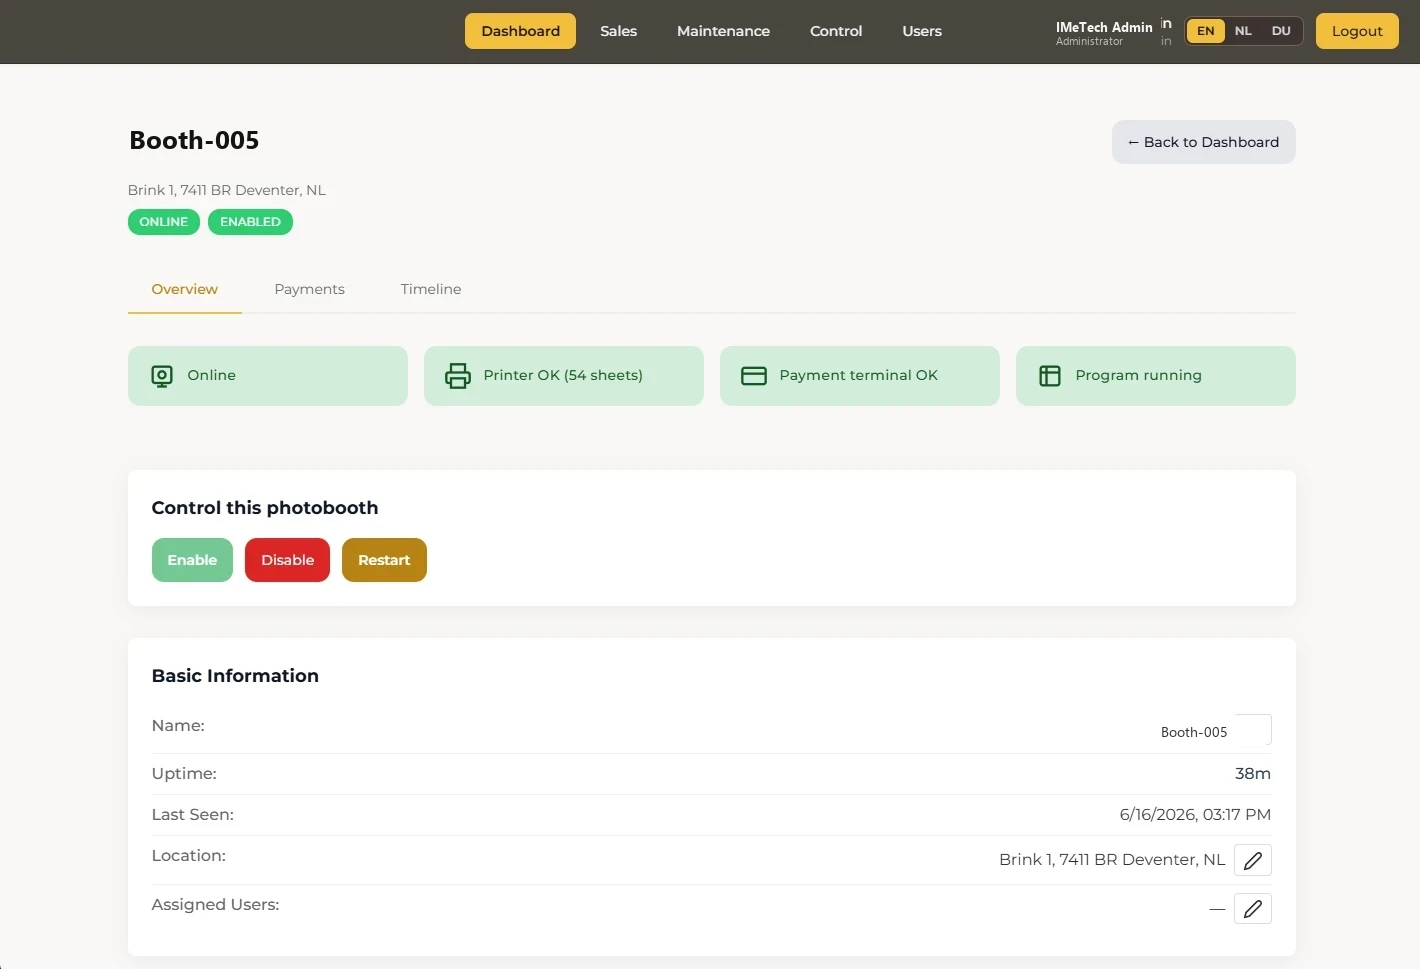Image resolution: width=1420 pixels, height=969 pixels.
Task: Click Back to Dashboard button
Action: pos(1204,142)
